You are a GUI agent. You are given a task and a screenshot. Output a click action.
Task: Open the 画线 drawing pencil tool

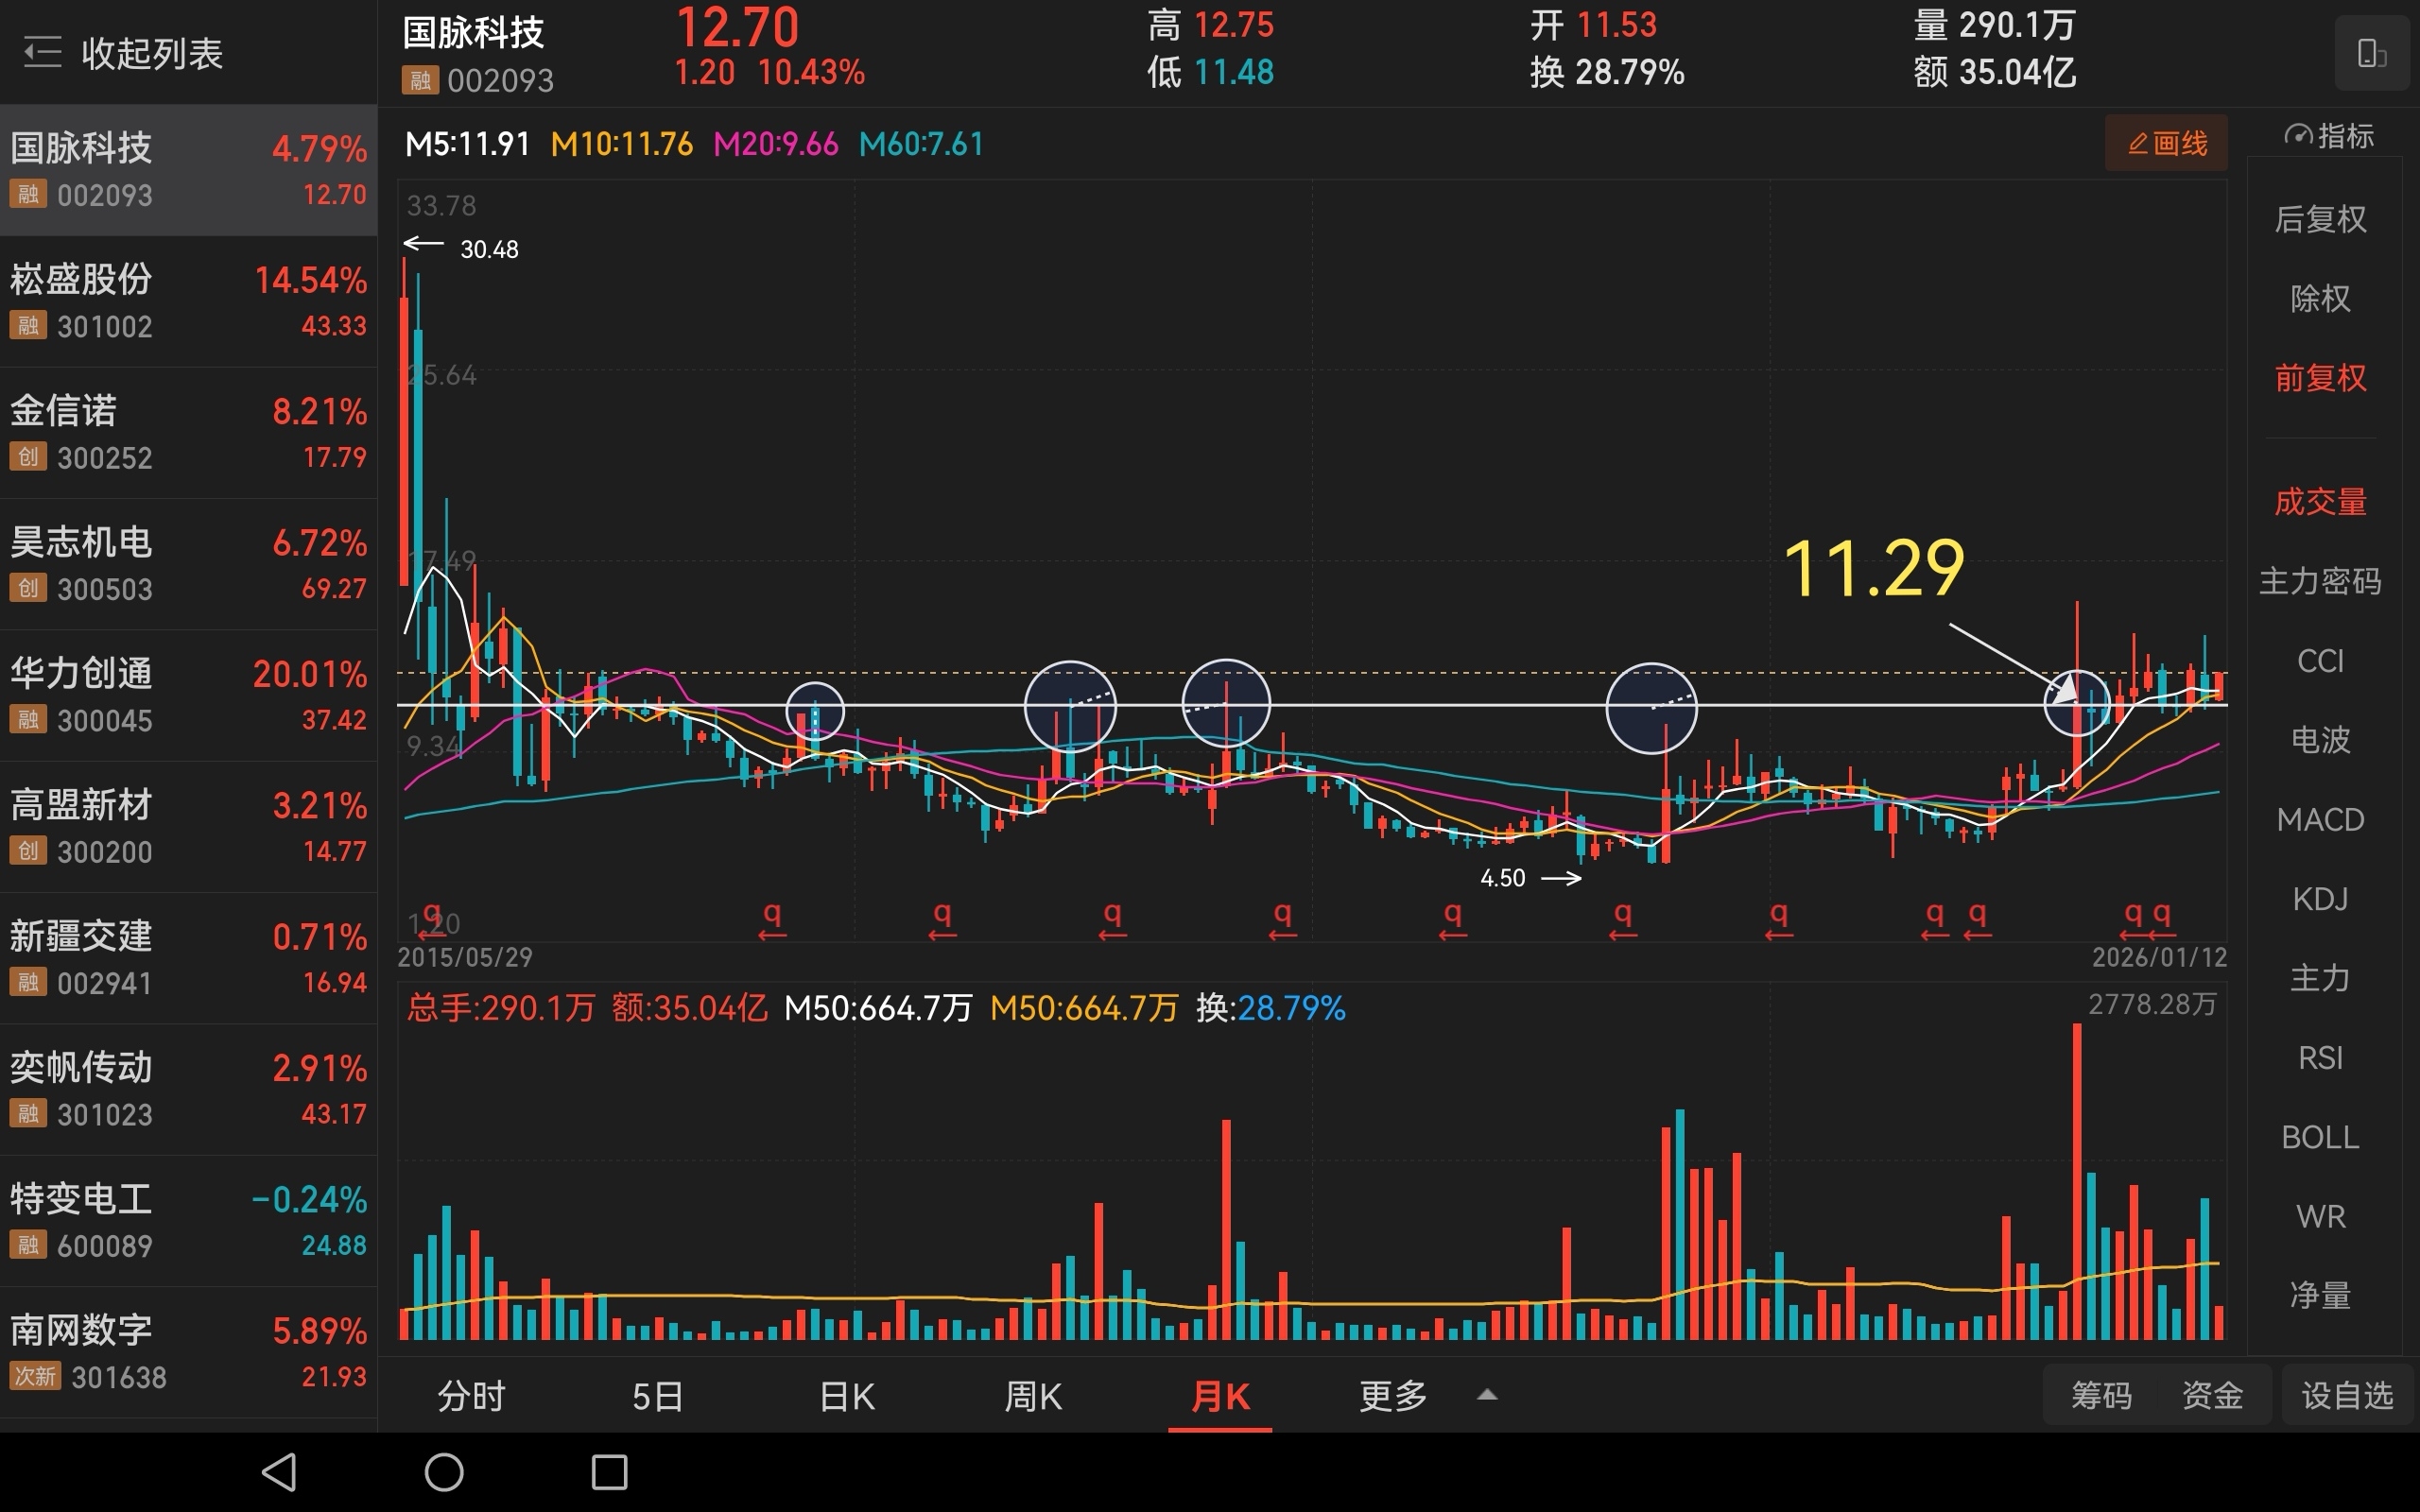[2166, 144]
